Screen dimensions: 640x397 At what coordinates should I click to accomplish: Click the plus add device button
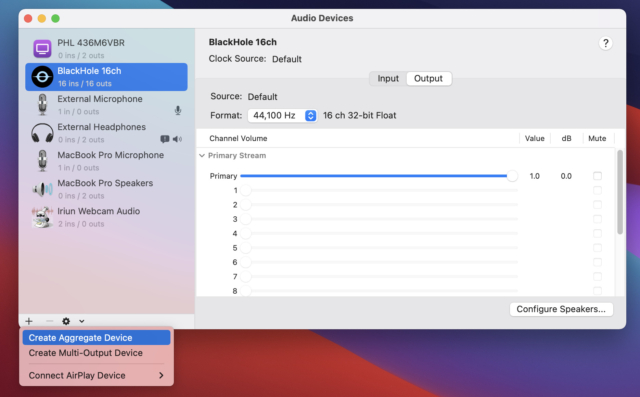29,321
